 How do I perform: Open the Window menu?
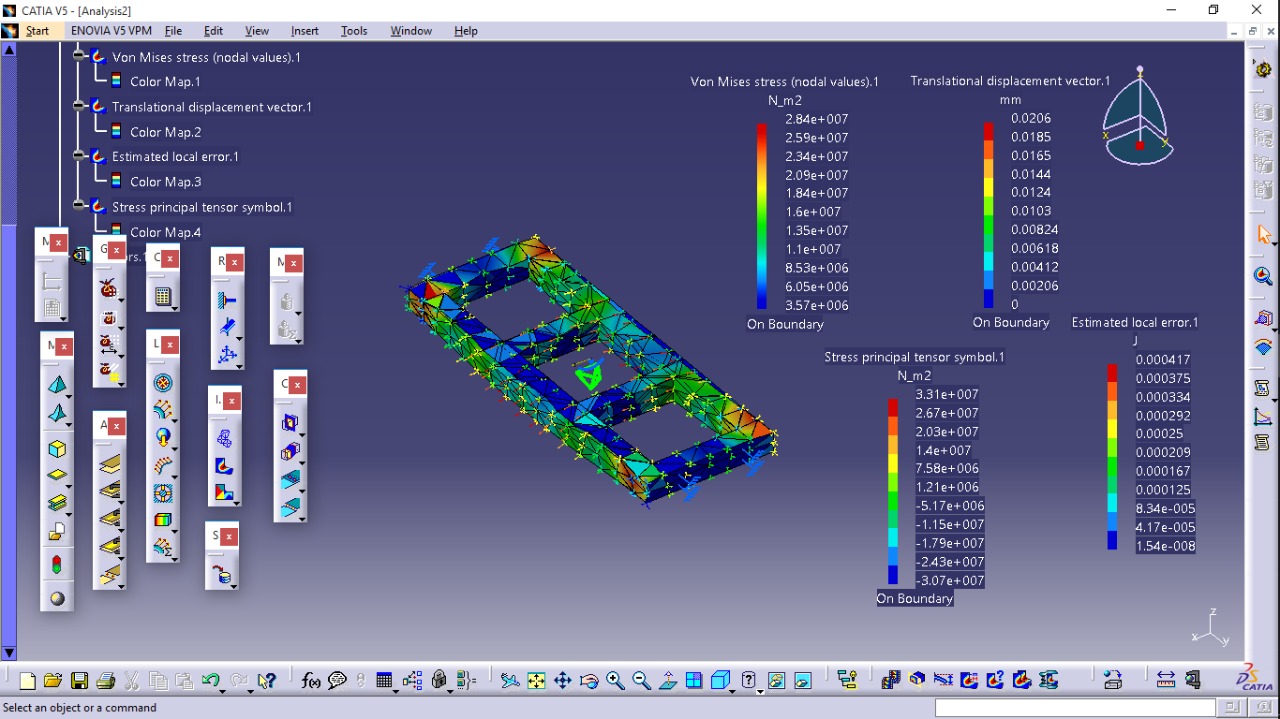point(411,31)
